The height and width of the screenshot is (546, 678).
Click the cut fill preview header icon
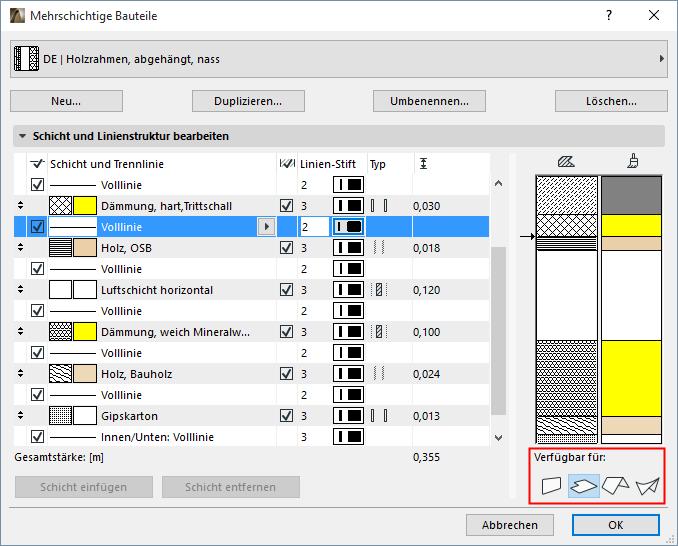(566, 162)
